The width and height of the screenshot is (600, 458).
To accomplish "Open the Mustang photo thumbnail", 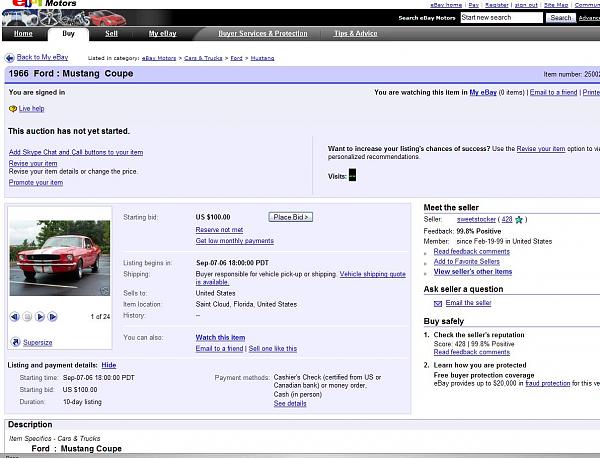I will [x=60, y=257].
